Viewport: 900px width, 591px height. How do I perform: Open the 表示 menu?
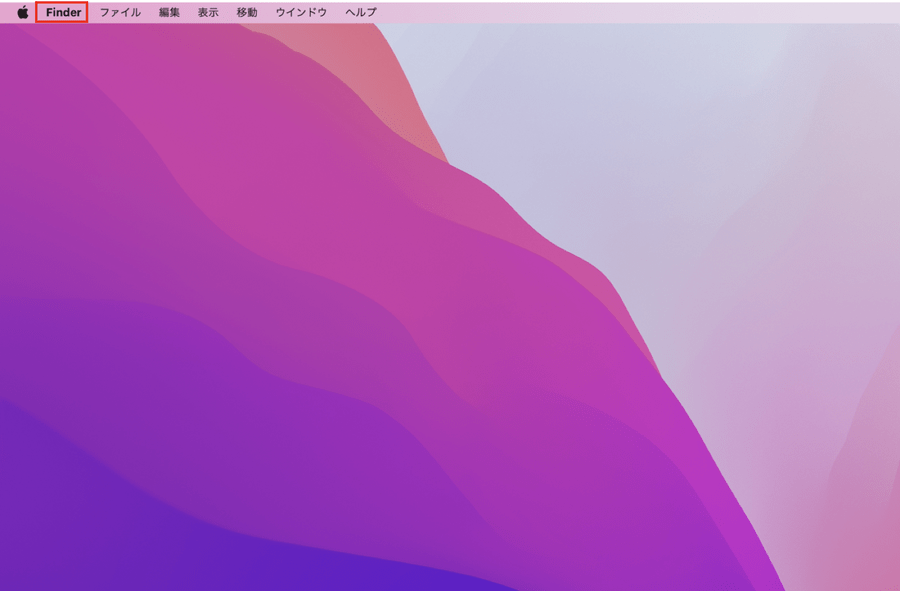coord(208,12)
